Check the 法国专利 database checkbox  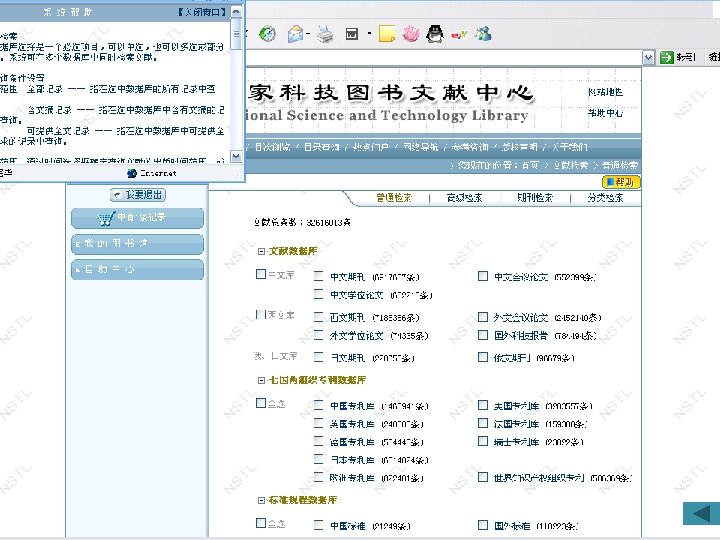(x=483, y=423)
